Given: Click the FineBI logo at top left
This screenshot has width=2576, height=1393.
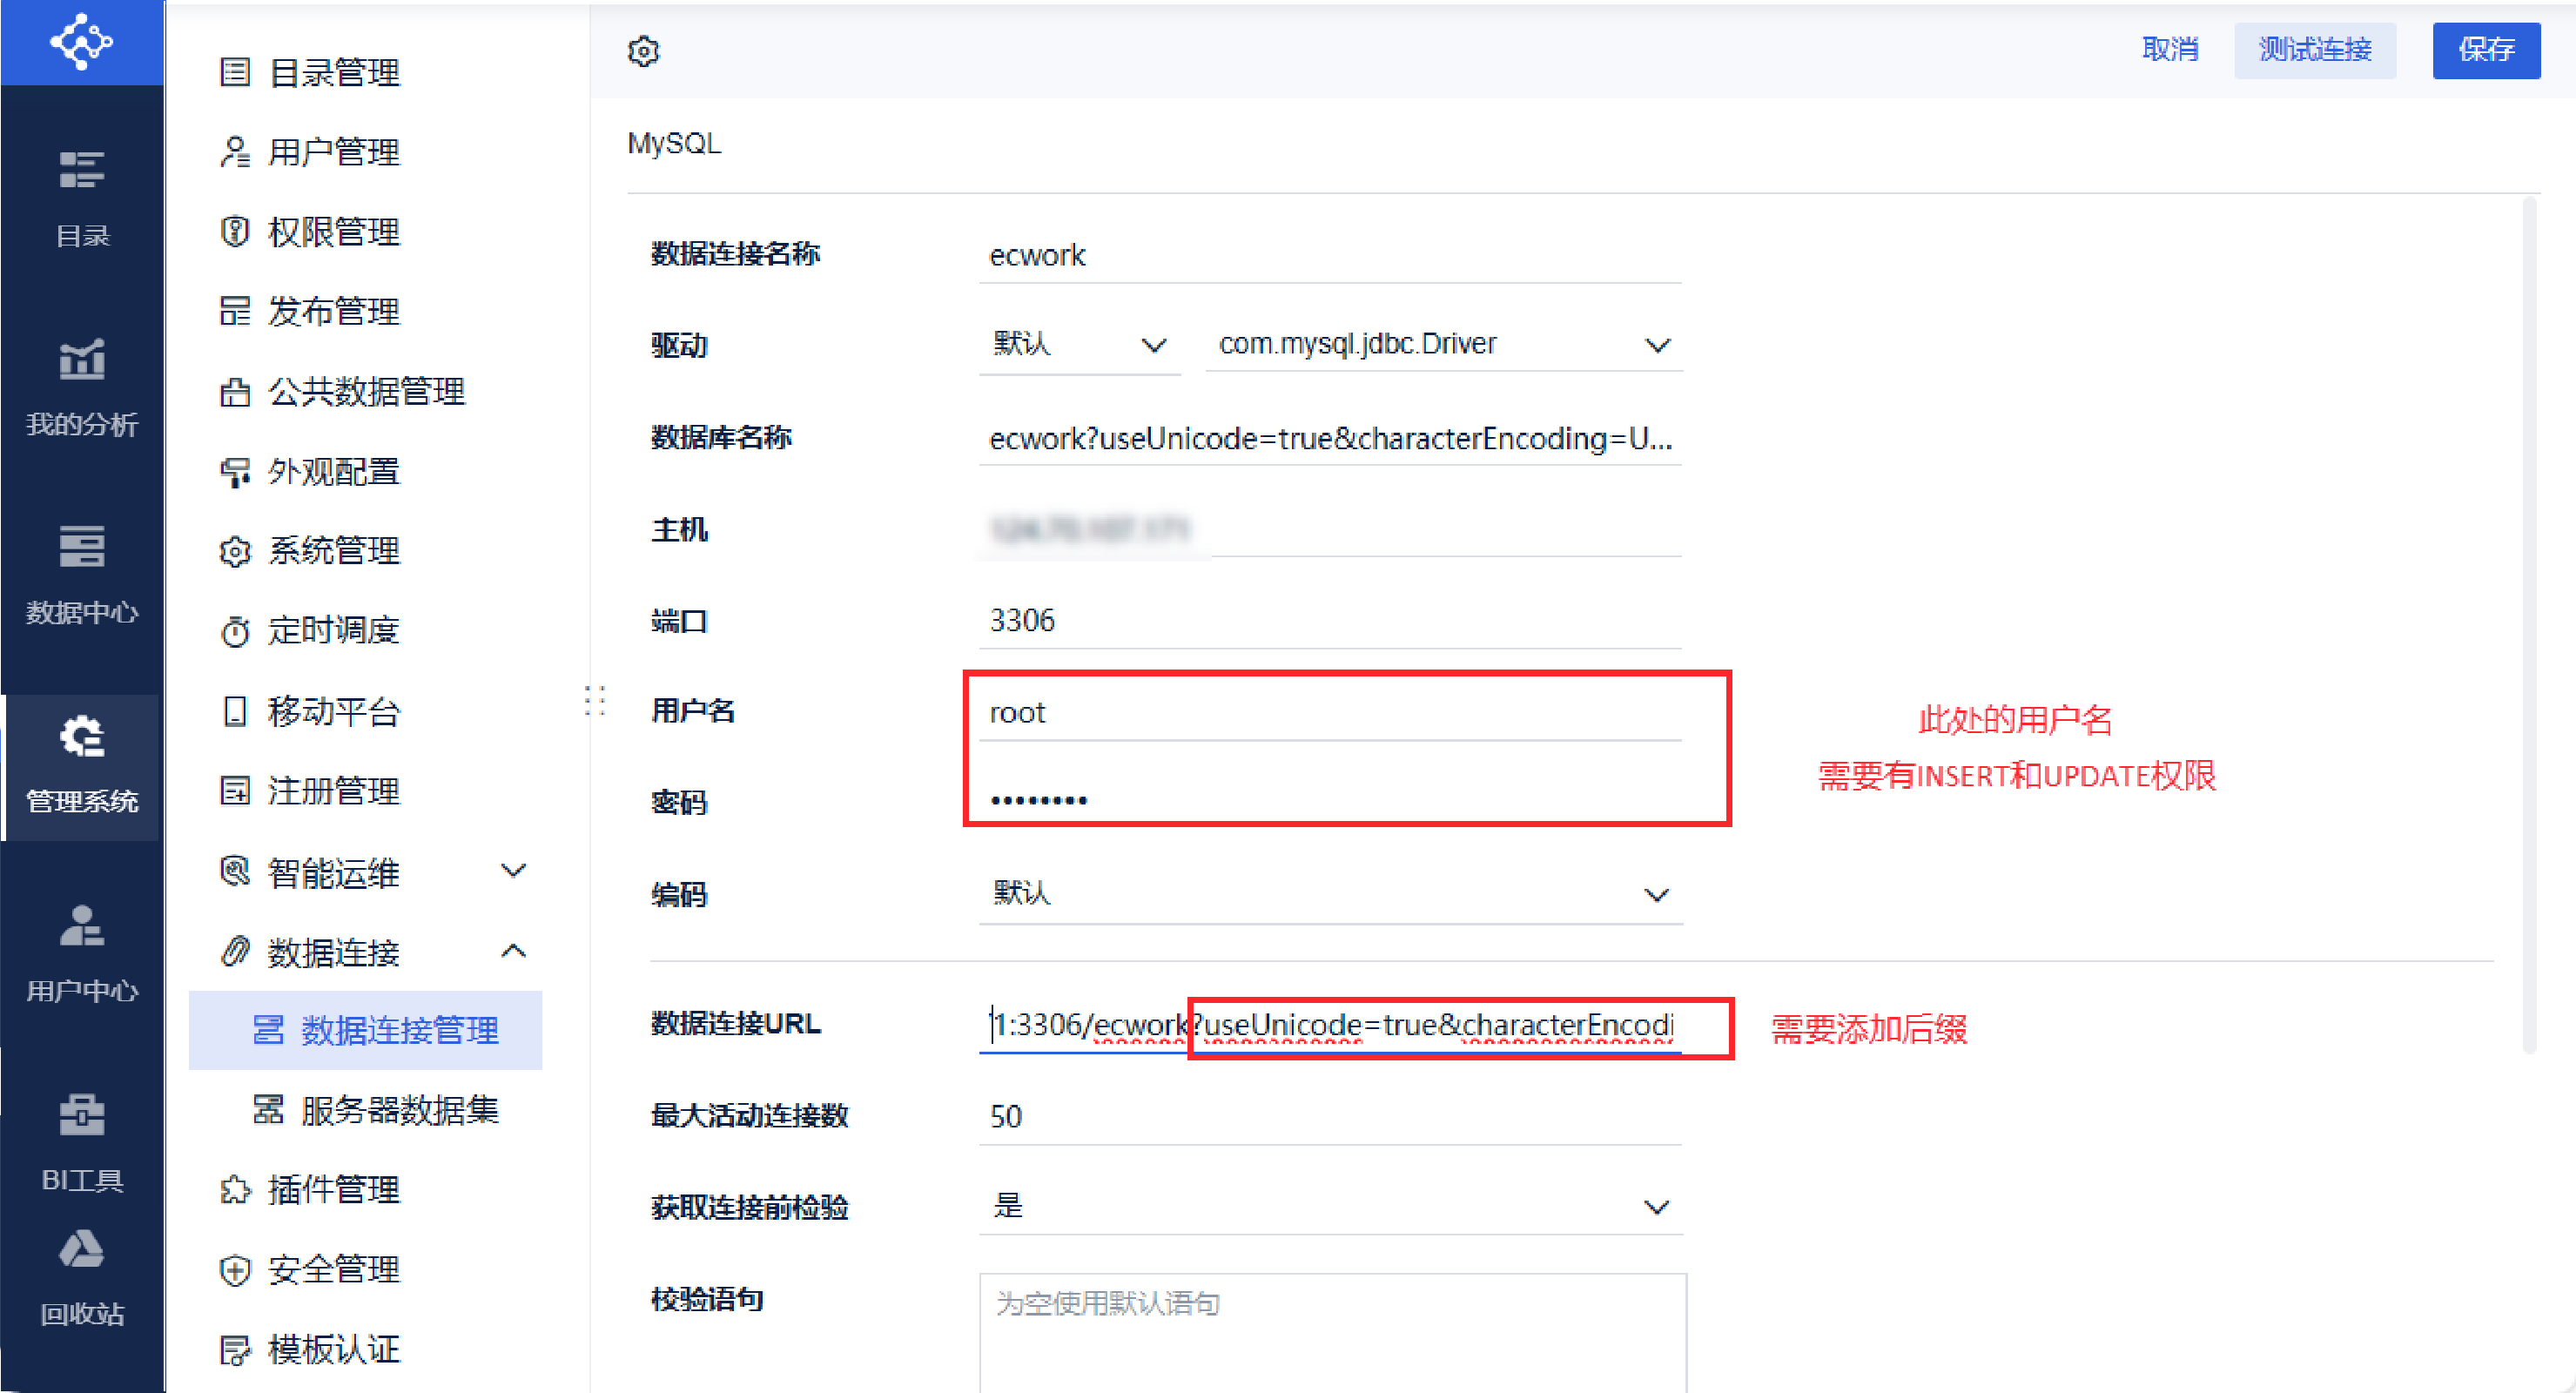Looking at the screenshot, I should click(x=81, y=42).
